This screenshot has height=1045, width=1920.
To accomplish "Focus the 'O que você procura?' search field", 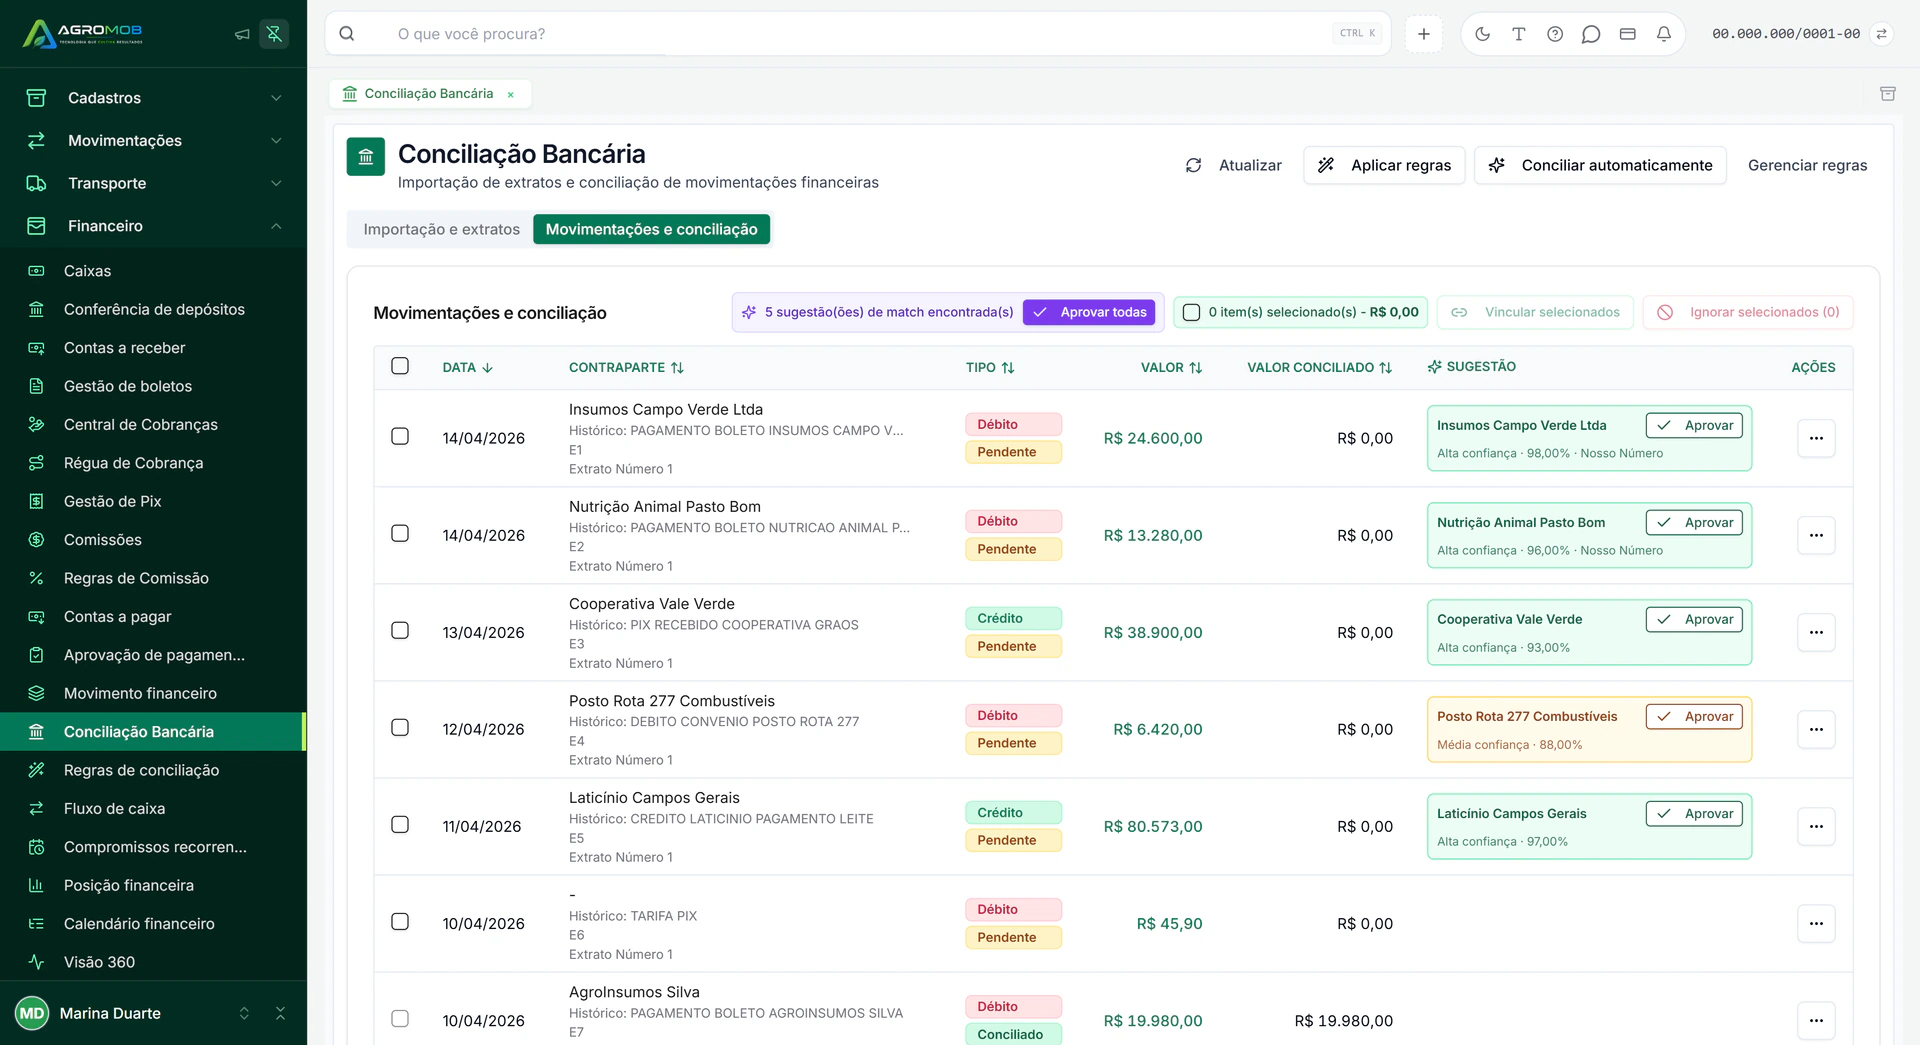I will [857, 34].
